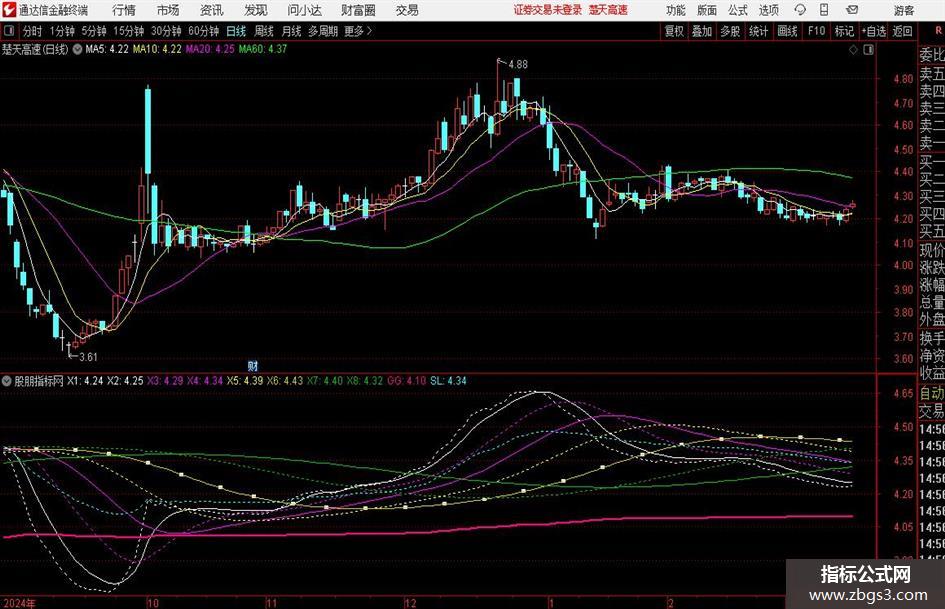Screen dimensions: 945x609
Task: Open the mobile phone icon
Action: tap(824, 10)
